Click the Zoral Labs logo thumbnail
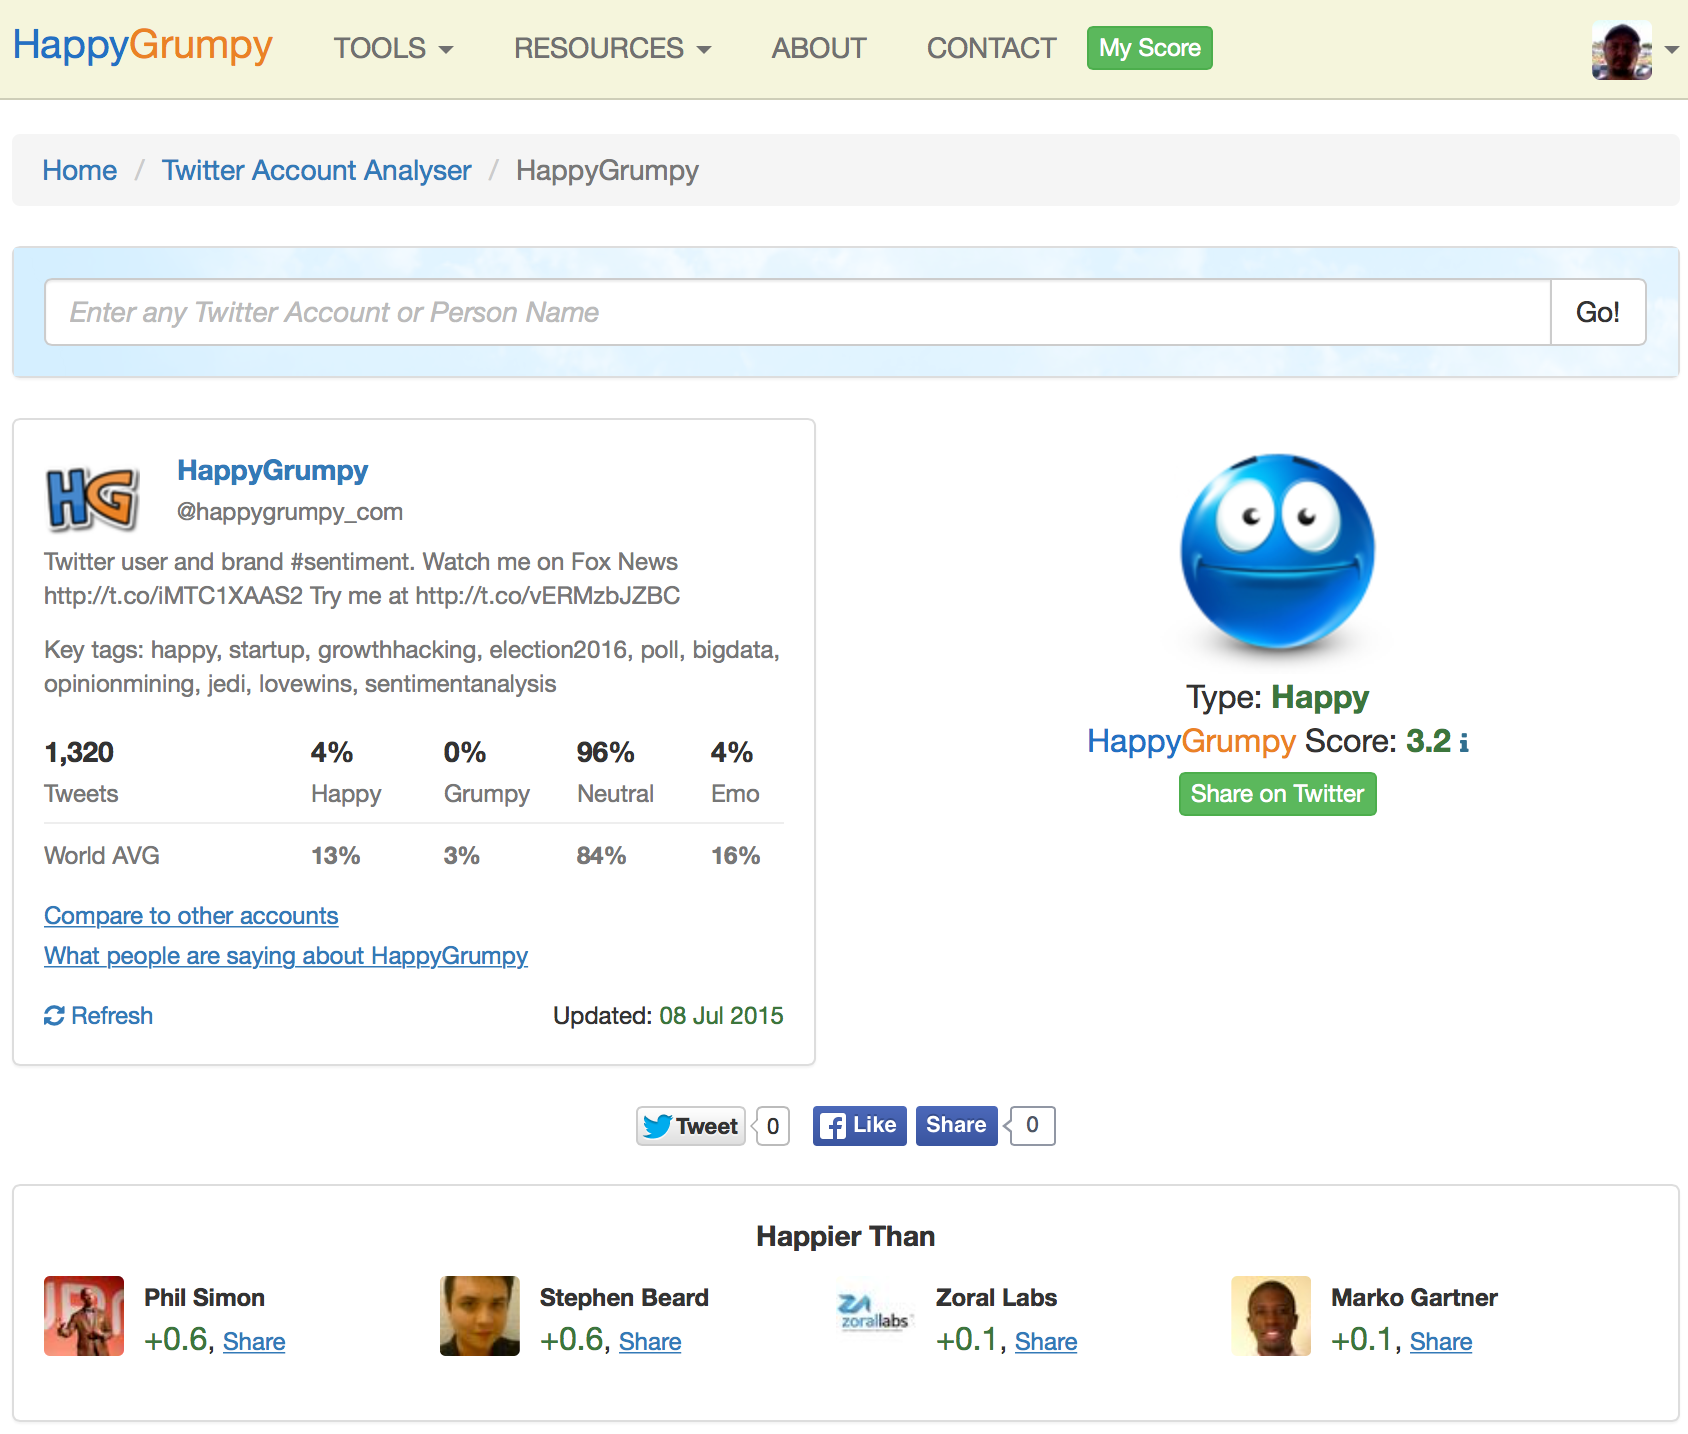The image size is (1688, 1434). [875, 1316]
